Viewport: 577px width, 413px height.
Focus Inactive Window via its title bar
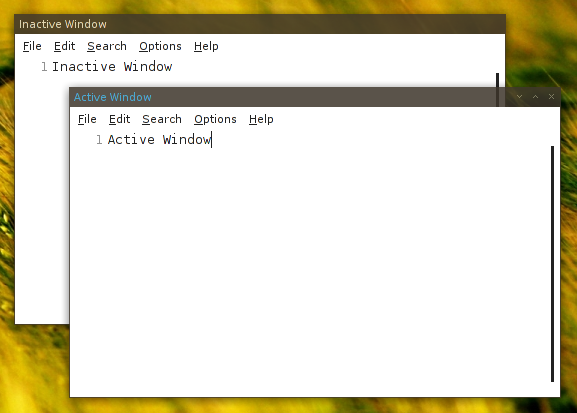260,24
